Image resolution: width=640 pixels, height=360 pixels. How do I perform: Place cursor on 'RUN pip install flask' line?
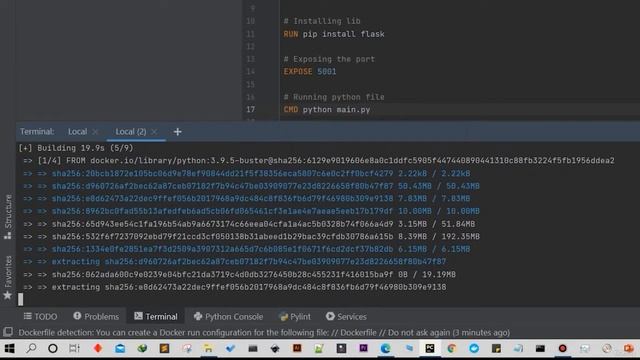pos(334,34)
